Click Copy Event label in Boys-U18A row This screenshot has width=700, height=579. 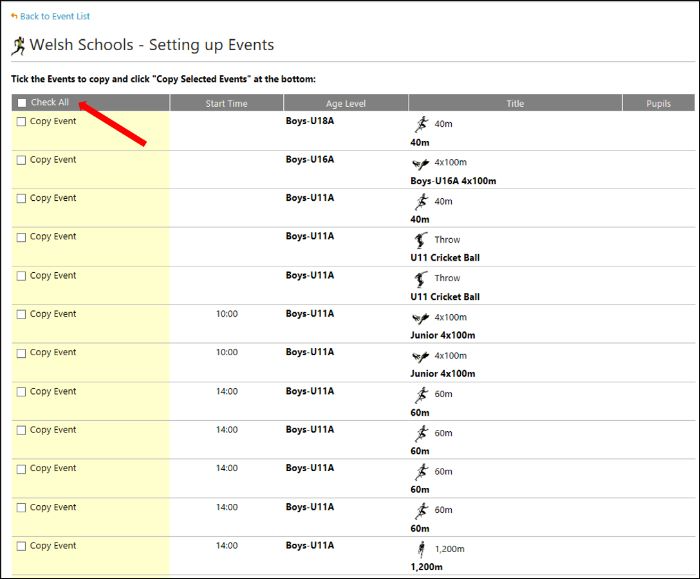(x=53, y=121)
